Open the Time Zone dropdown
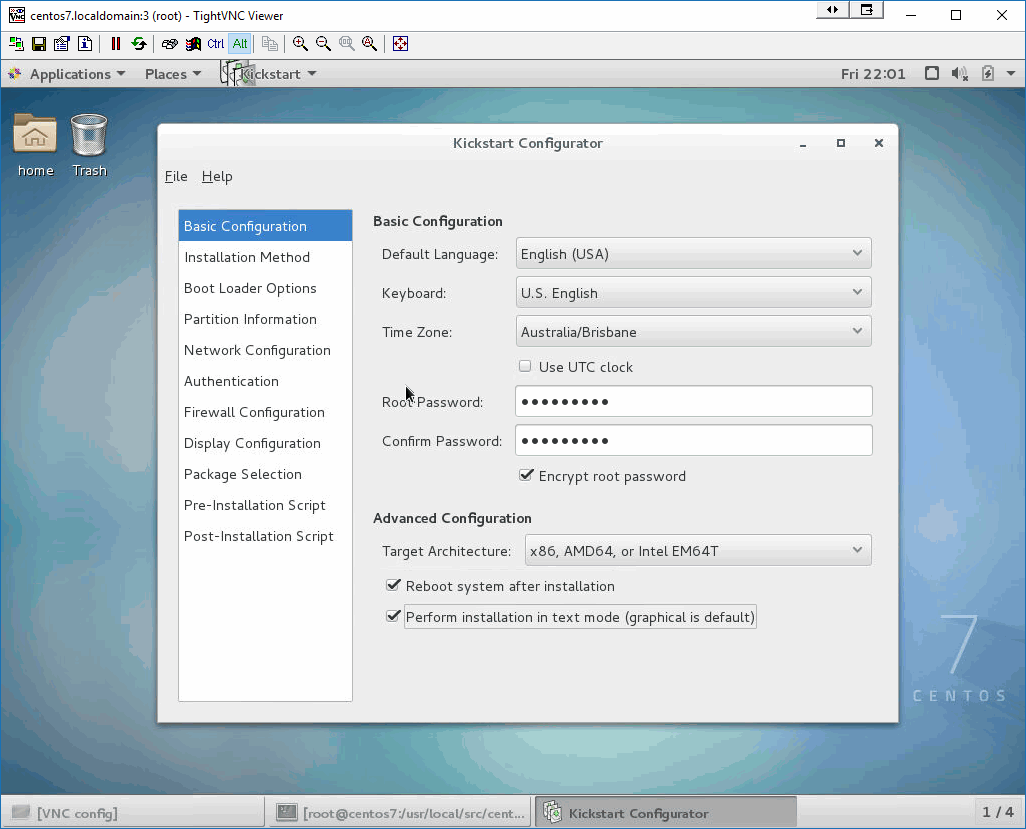The height and width of the screenshot is (829, 1026). pyautogui.click(x=693, y=331)
